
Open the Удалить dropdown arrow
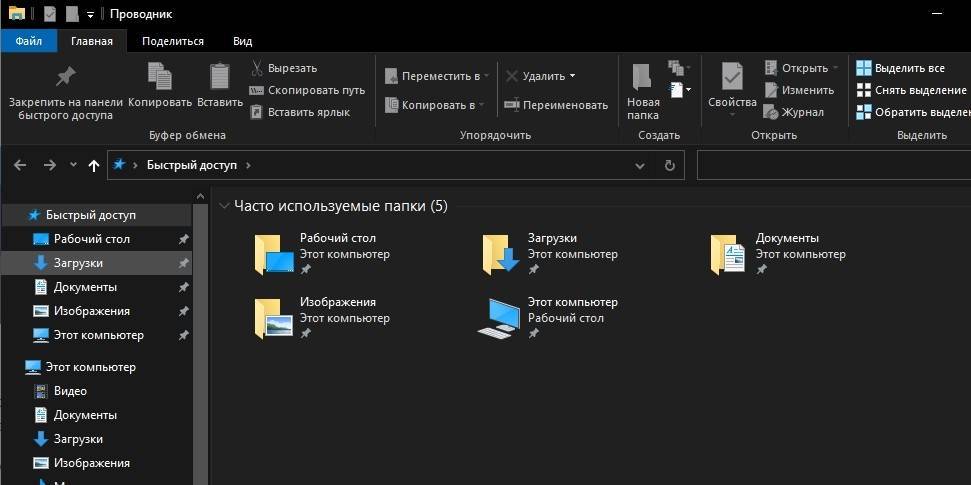tap(572, 76)
